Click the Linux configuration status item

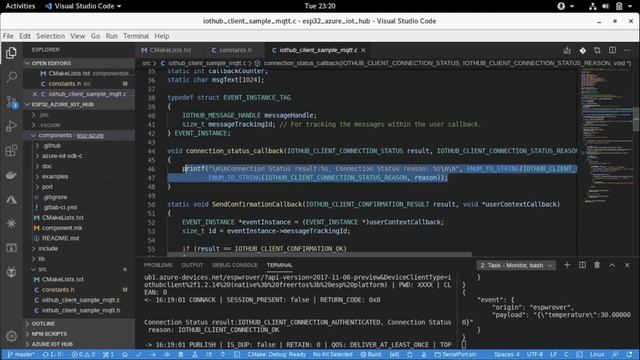(x=597, y=354)
